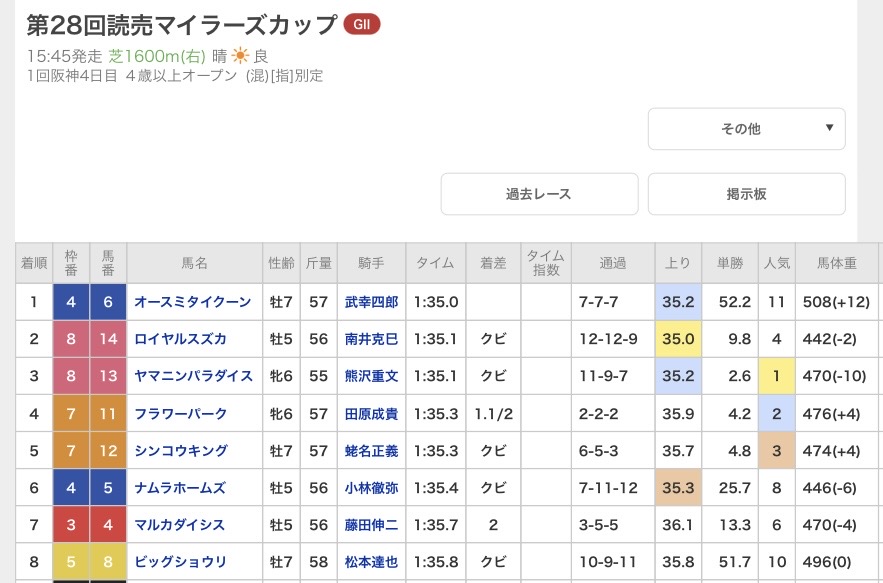
Task: Click the 掲示板 button
Action: [x=746, y=194]
